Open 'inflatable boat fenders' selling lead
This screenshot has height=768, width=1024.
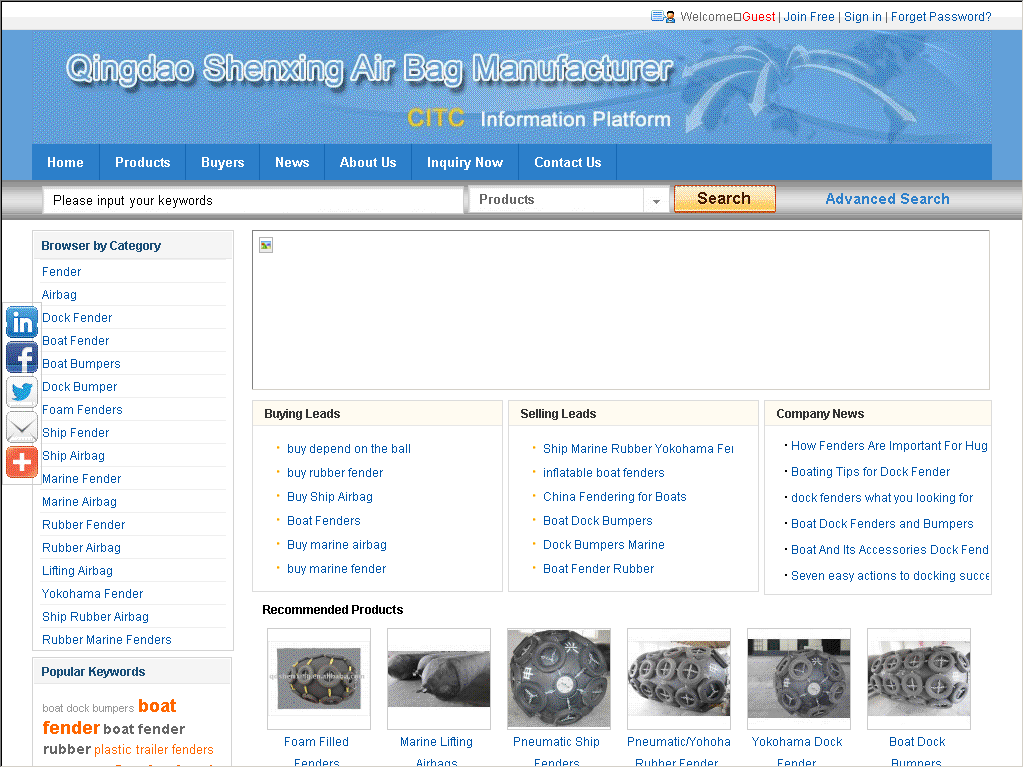point(603,473)
